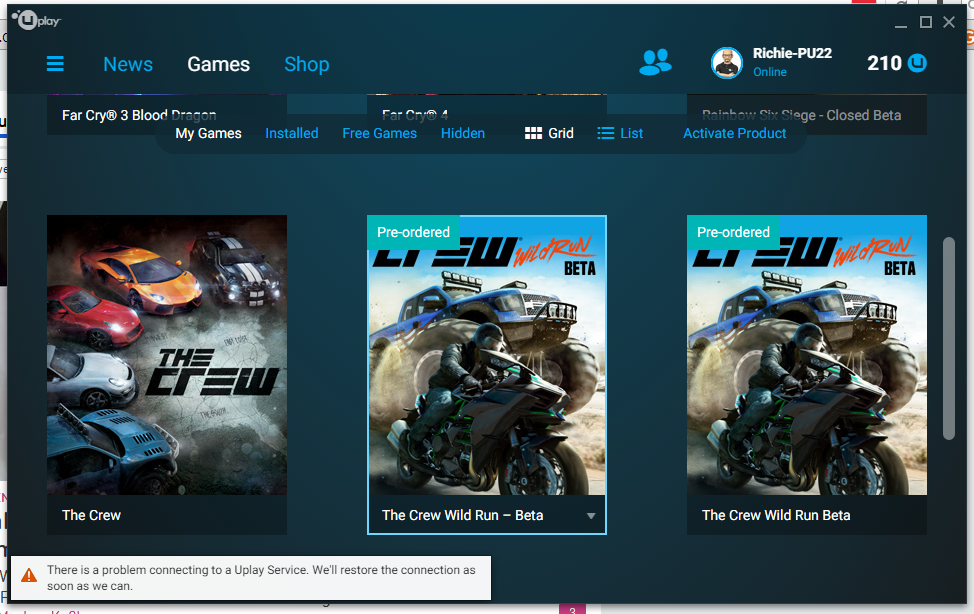Select the My Games filter

coord(208,133)
